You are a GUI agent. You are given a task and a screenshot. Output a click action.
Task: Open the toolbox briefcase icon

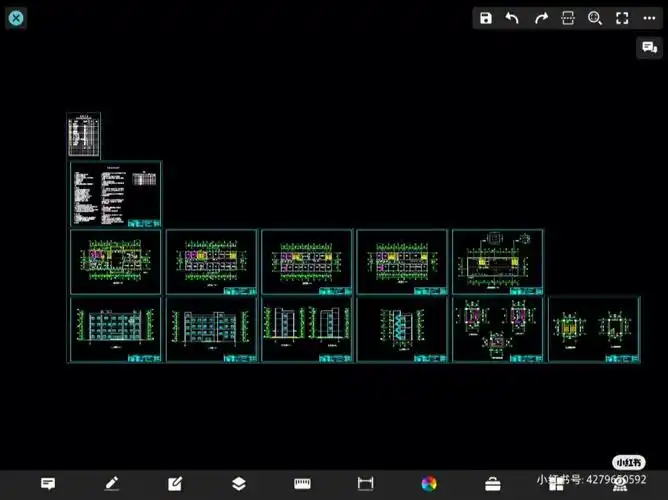(x=493, y=484)
